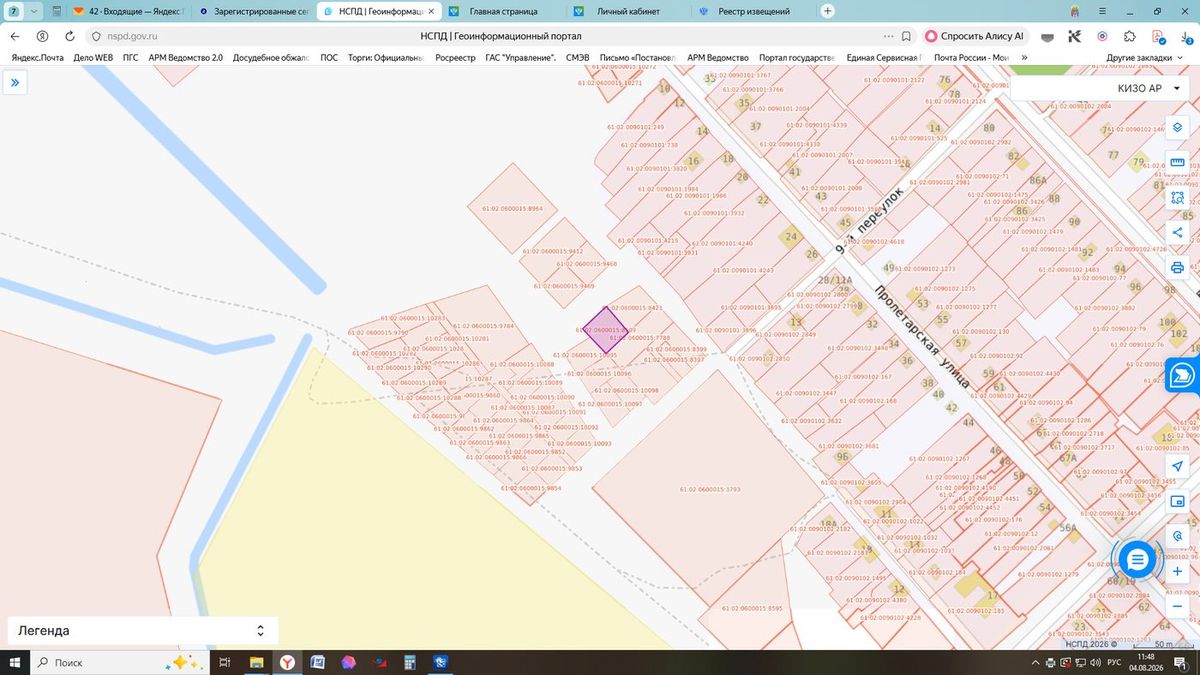This screenshot has width=1200, height=675.
Task: Open the browser tab-count dropdown arrow
Action: tap(35, 11)
